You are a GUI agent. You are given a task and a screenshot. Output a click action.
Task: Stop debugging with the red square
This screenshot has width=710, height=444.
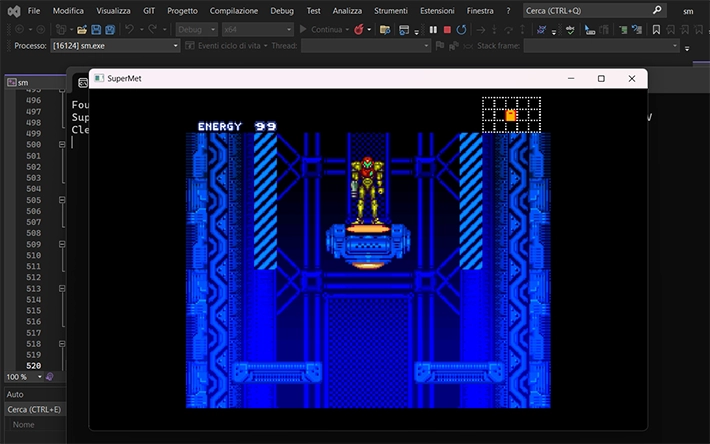[447, 29]
